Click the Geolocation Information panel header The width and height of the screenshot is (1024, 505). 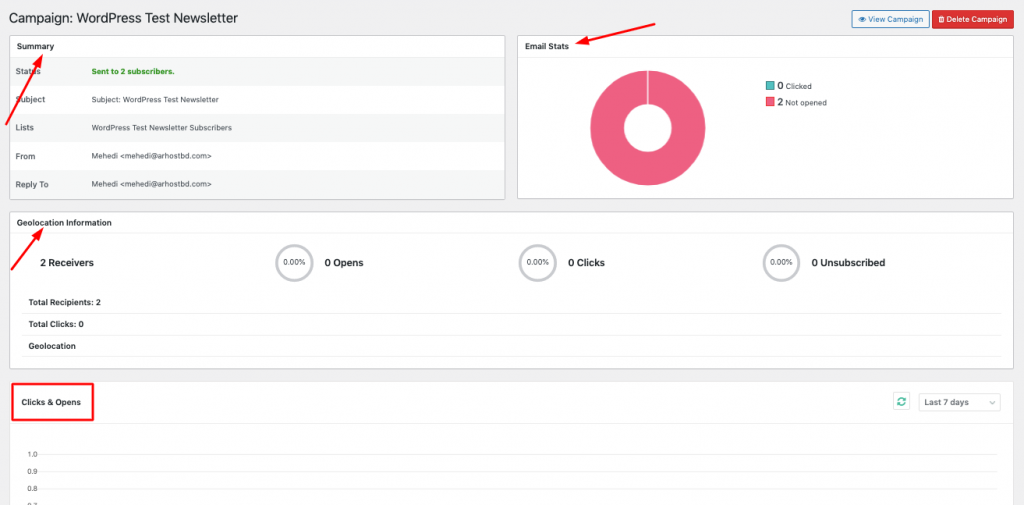[x=511, y=223]
